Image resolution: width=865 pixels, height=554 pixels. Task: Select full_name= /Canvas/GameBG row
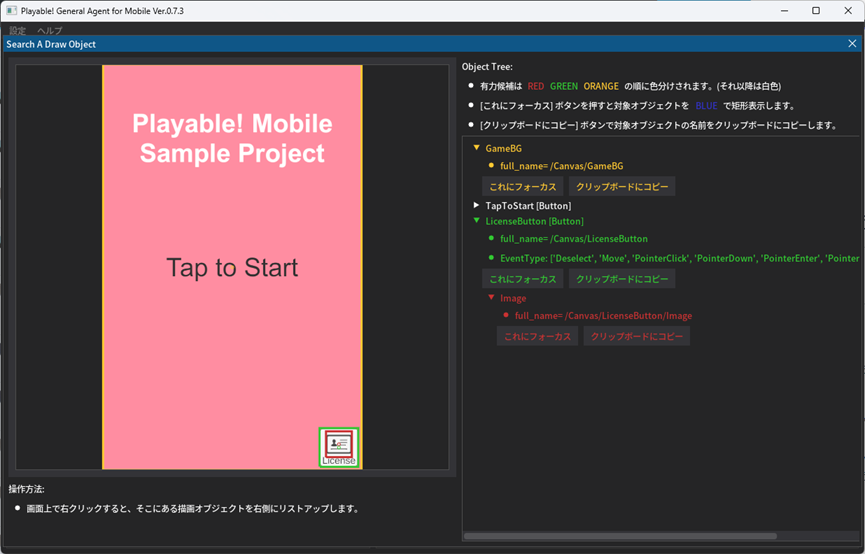click(x=562, y=166)
